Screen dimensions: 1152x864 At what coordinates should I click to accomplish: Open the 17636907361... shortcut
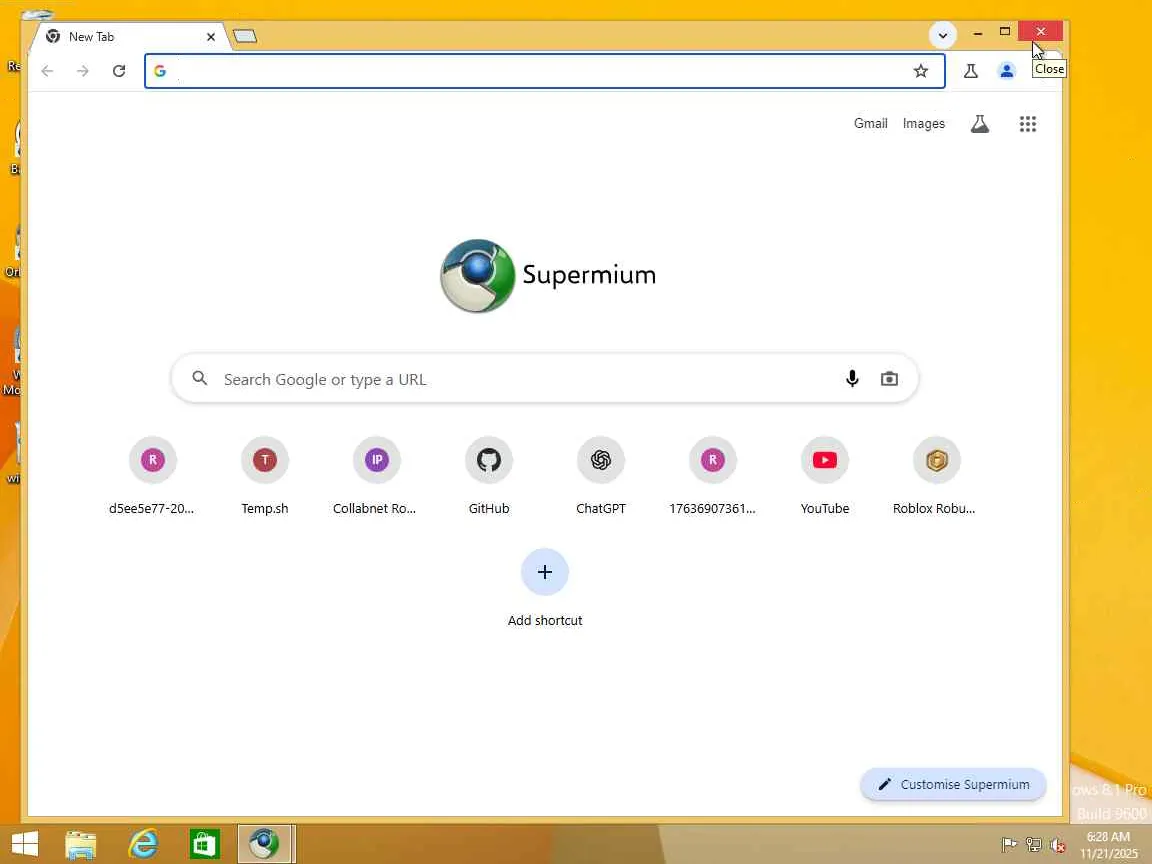[713, 475]
